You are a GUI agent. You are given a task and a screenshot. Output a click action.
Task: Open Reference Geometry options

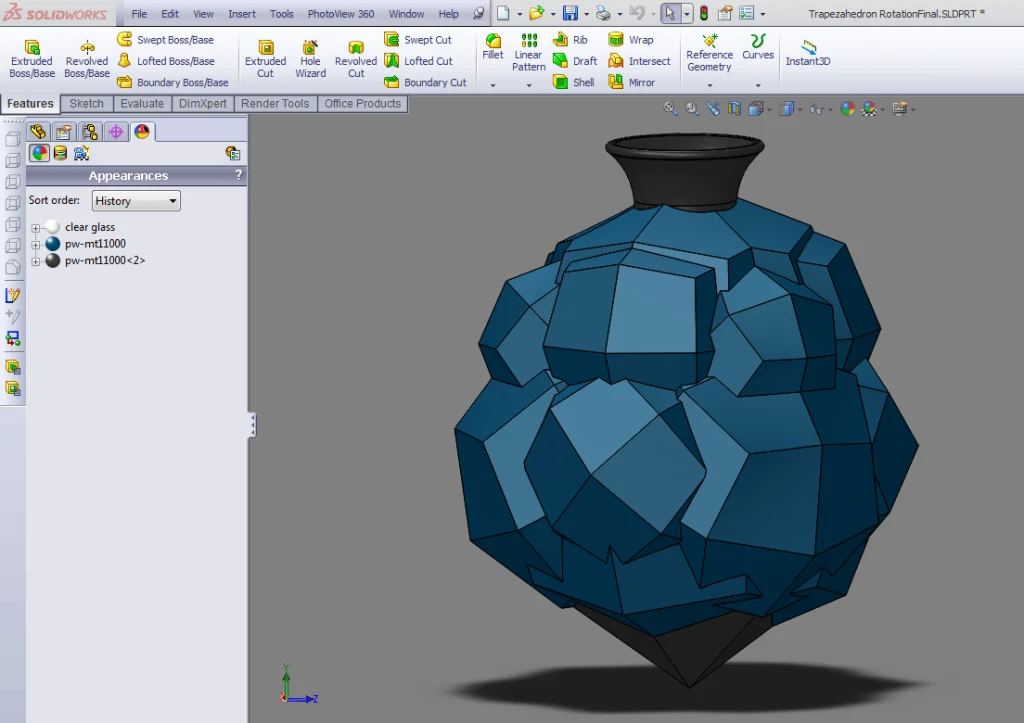(x=709, y=55)
